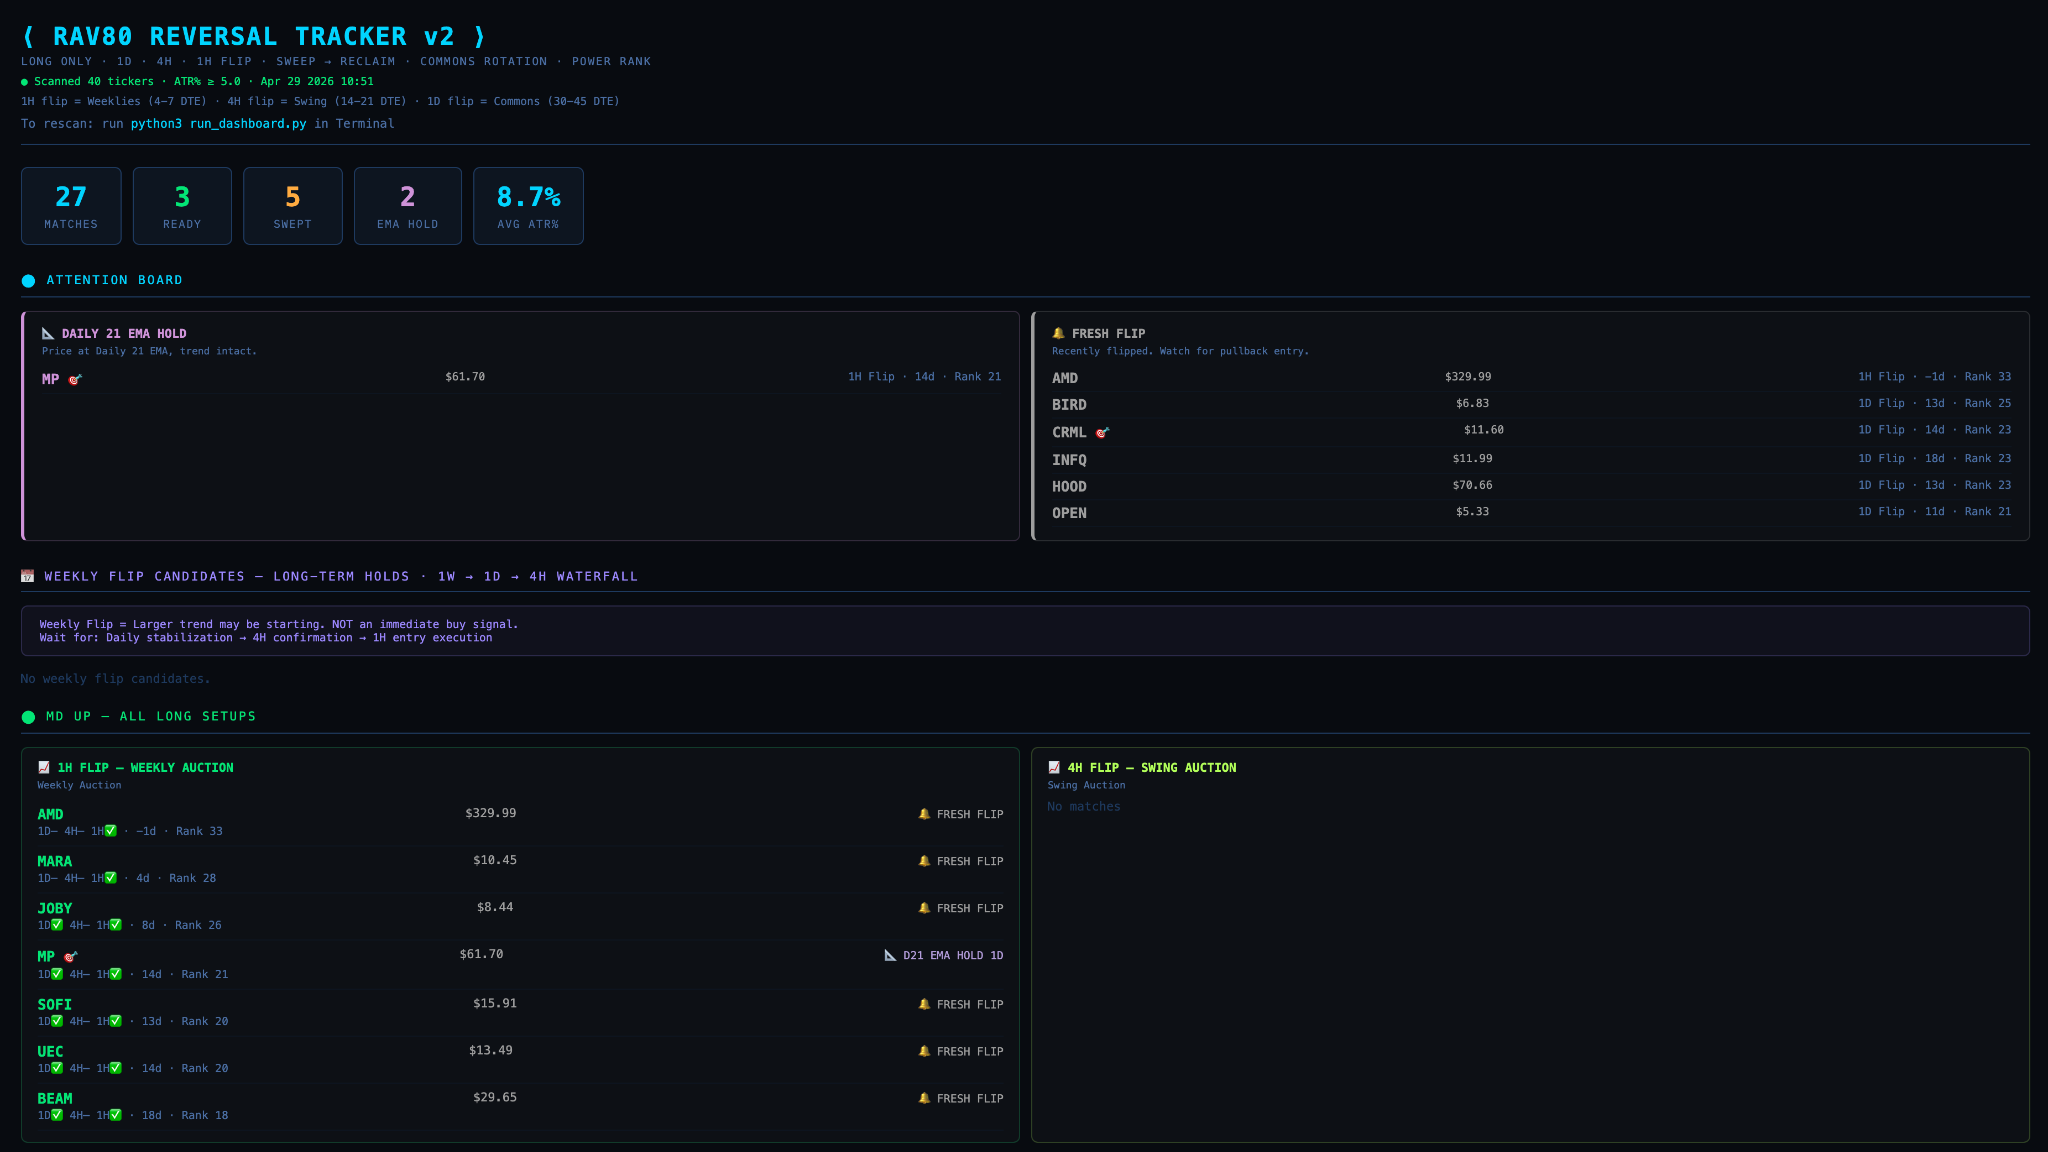Click the $8.44 price for JOBY

pyautogui.click(x=495, y=907)
